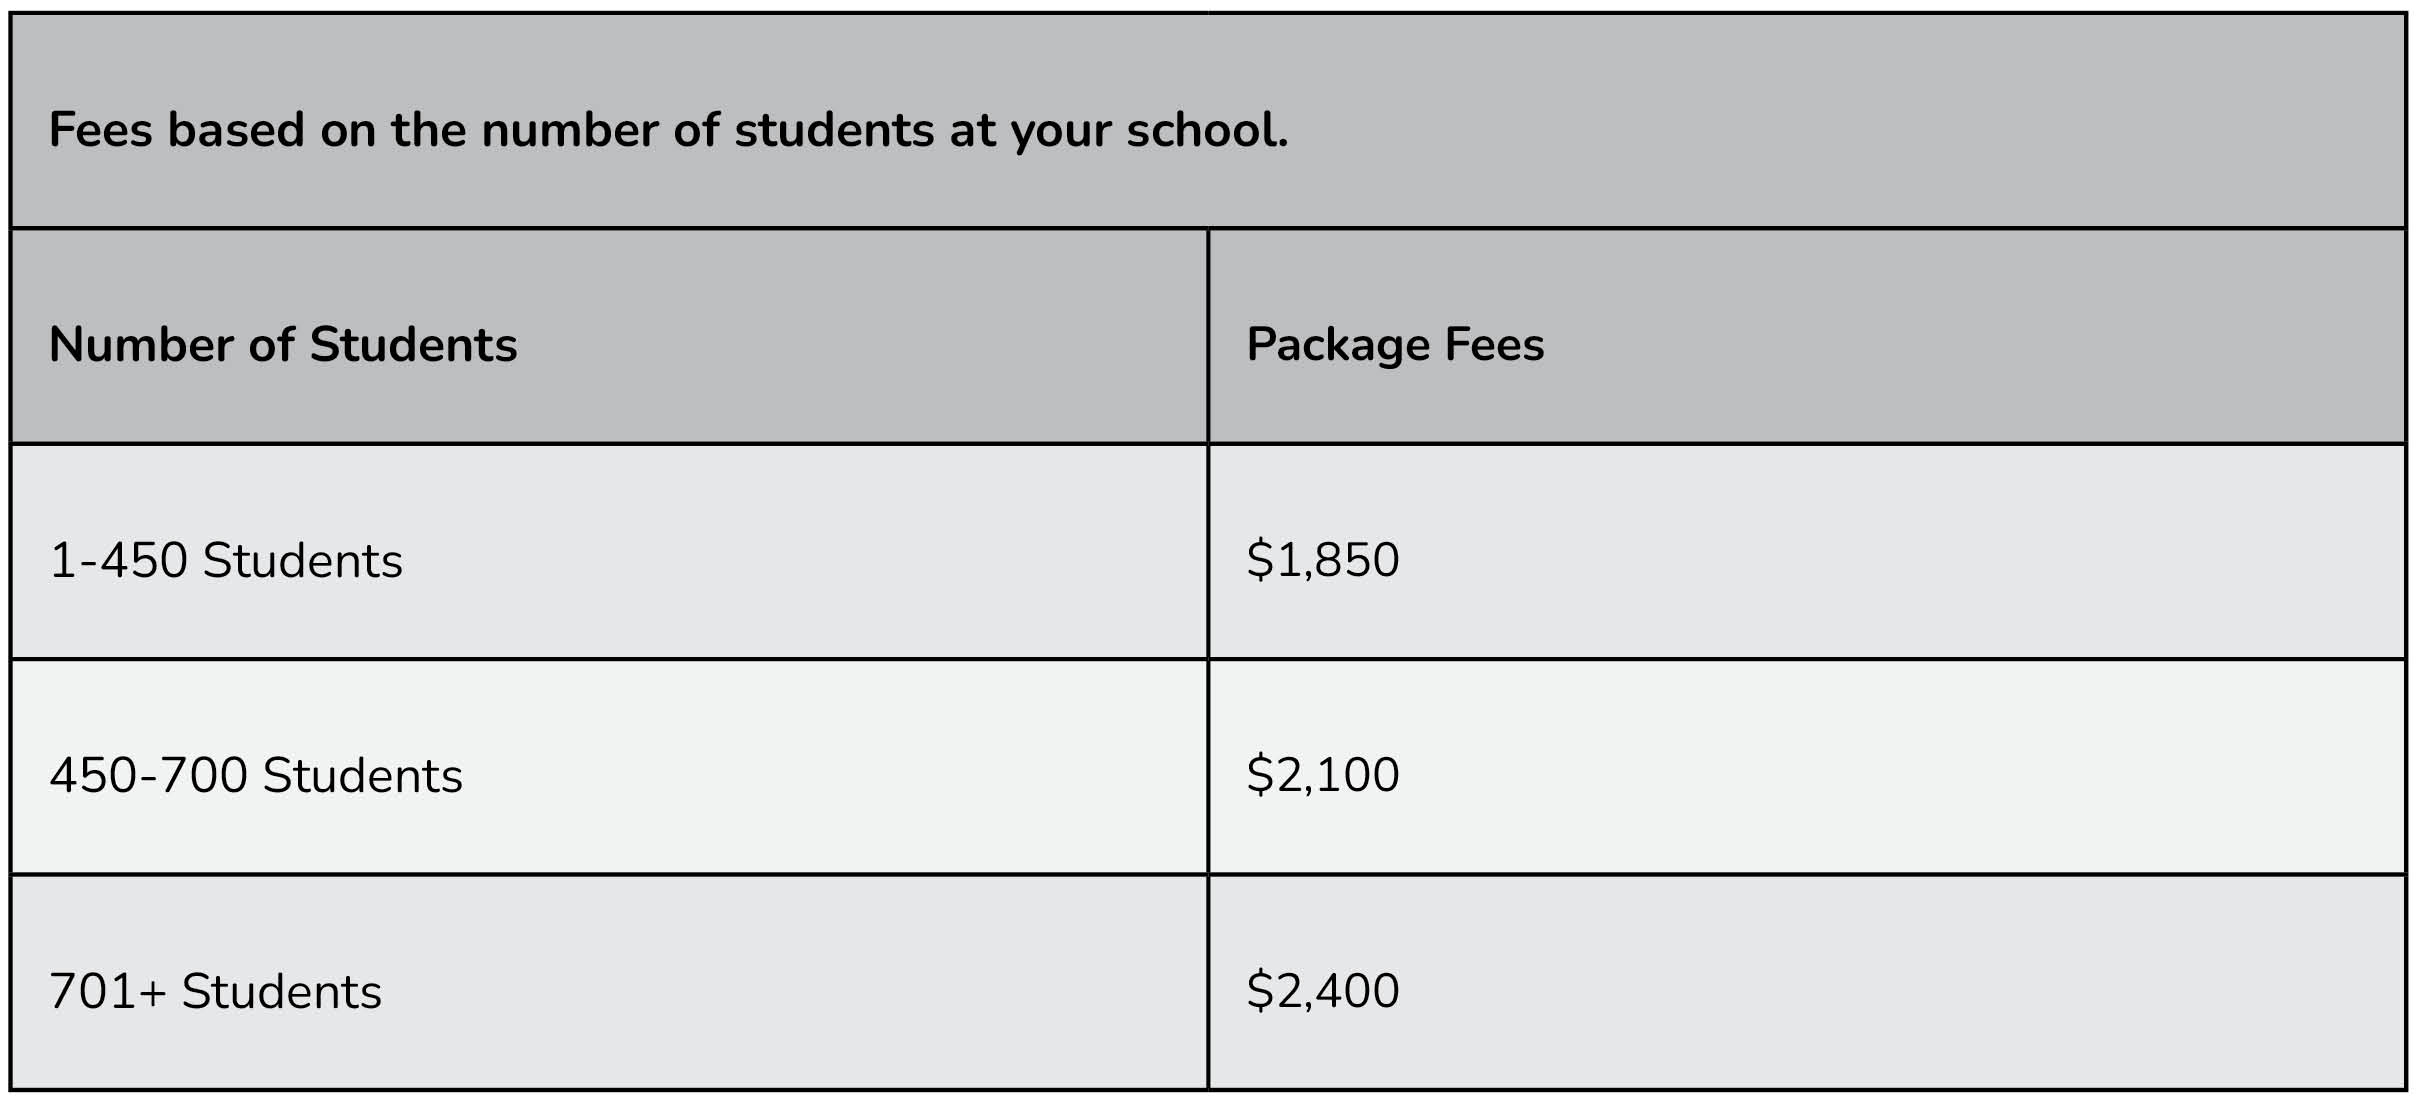Click the word 'Students' in the 701+ row
Image resolution: width=2417 pixels, height=1100 pixels.
click(x=281, y=992)
